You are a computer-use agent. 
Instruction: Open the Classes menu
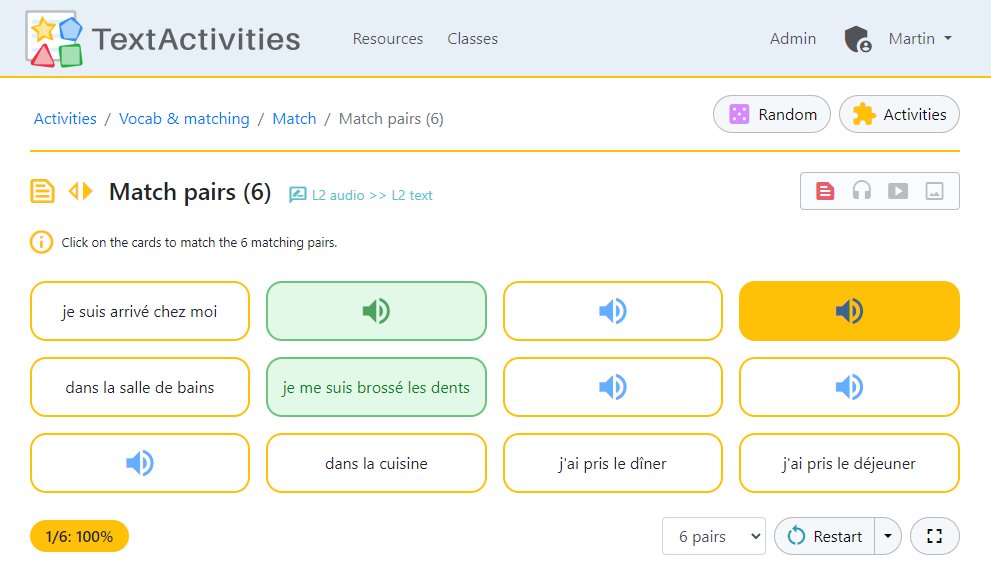coord(472,39)
